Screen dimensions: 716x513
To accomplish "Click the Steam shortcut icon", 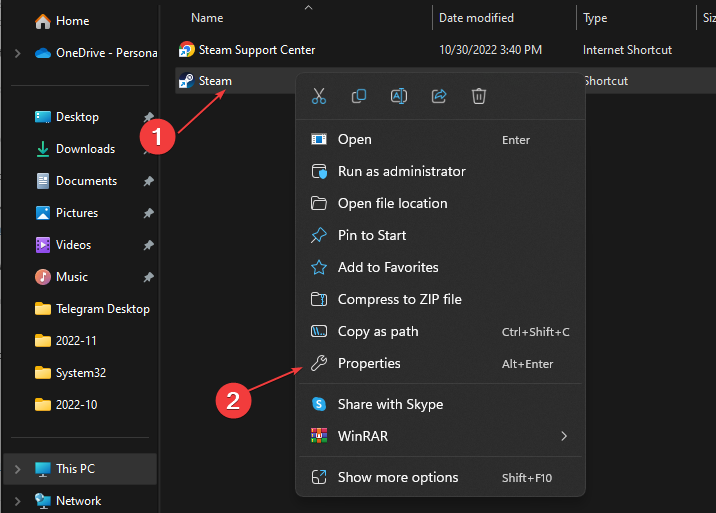I will click(186, 81).
